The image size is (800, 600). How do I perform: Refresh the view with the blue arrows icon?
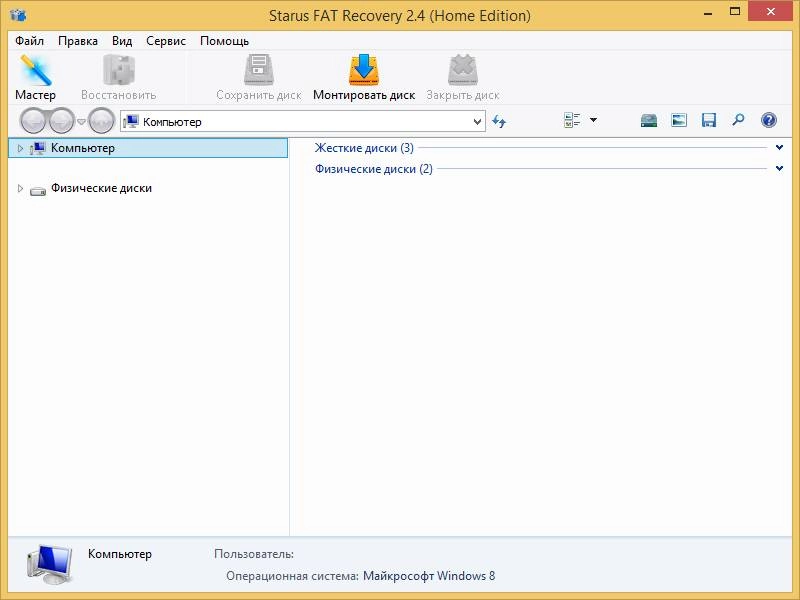click(x=499, y=121)
